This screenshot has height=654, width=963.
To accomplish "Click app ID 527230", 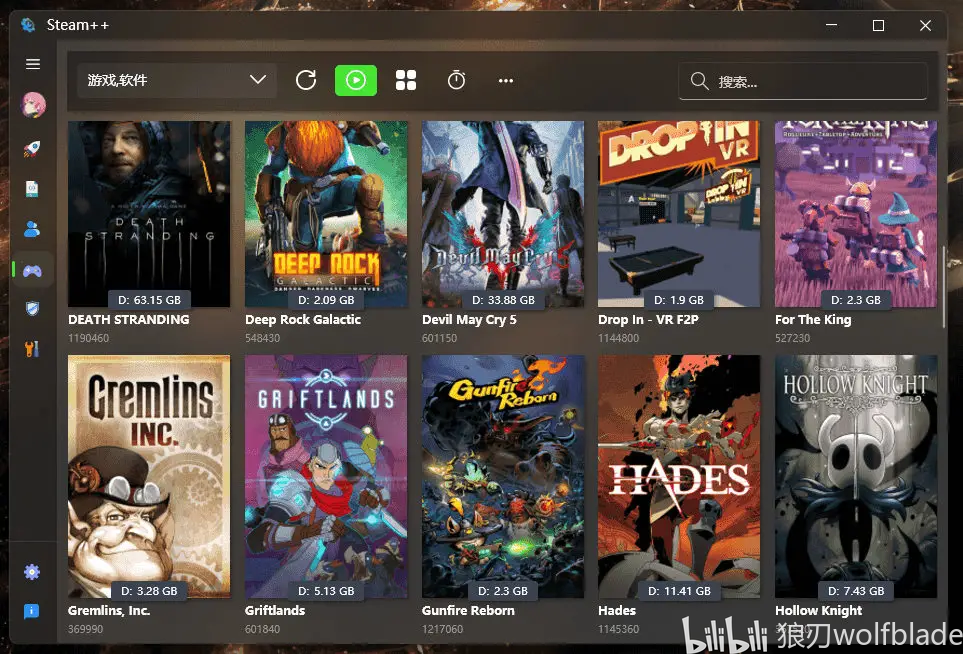I will (x=792, y=338).
